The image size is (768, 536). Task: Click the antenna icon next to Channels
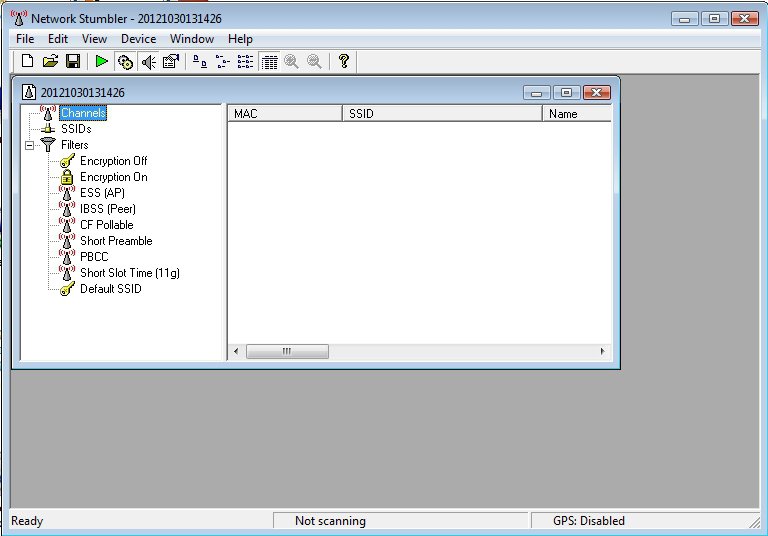click(x=48, y=113)
